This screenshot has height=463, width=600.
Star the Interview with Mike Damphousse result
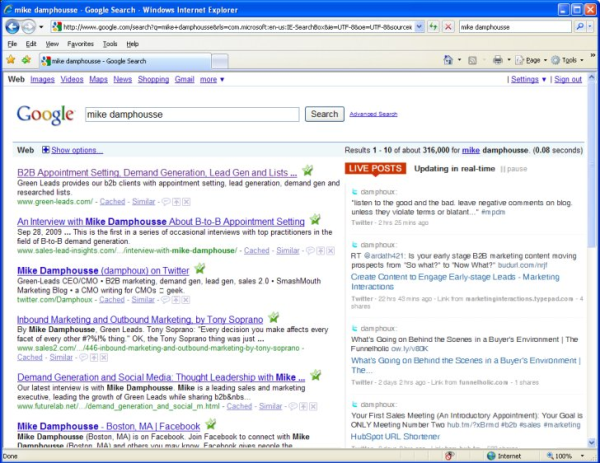coord(315,219)
